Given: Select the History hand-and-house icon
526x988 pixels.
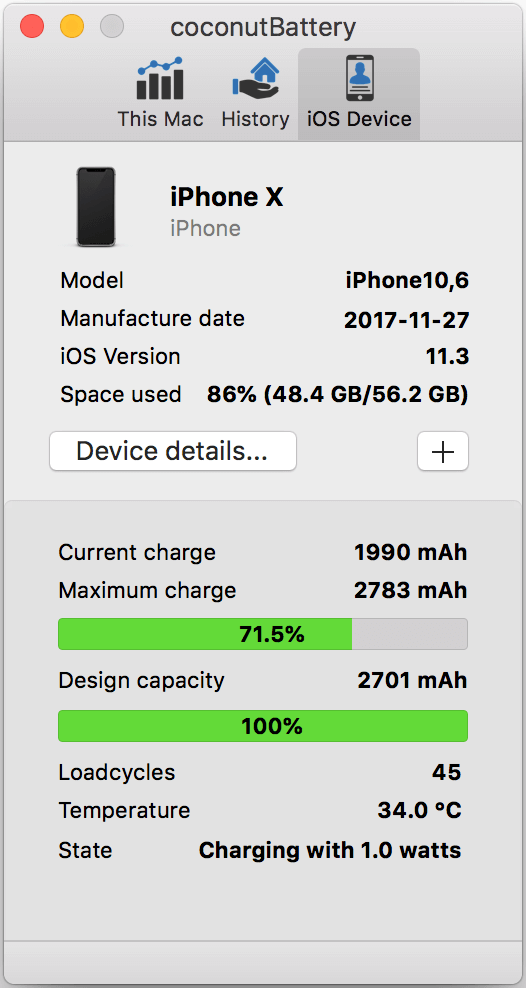Looking at the screenshot, I should point(255,79).
